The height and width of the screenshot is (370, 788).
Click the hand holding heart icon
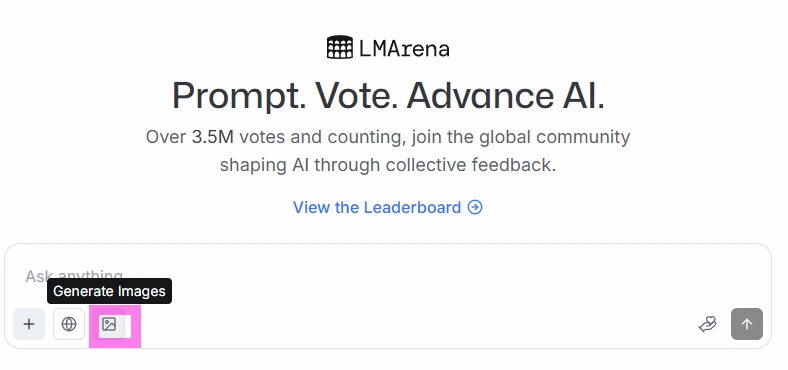(x=708, y=324)
